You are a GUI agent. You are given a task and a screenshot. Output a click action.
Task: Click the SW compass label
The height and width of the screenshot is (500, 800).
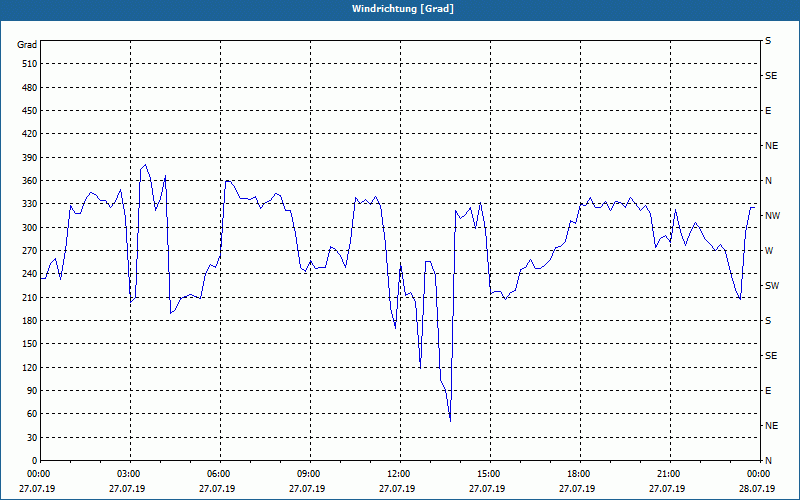(772, 286)
